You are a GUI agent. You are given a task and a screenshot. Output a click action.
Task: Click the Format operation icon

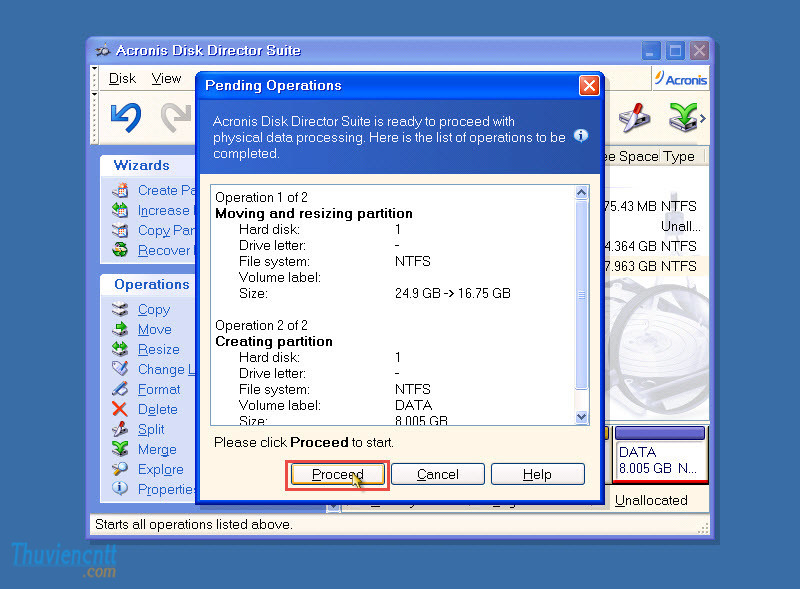(120, 389)
